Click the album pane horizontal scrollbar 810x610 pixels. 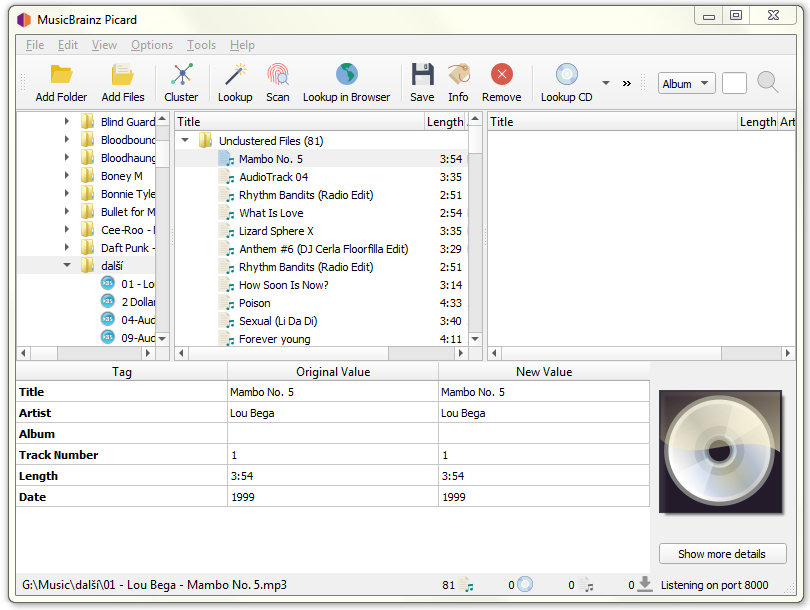click(x=641, y=353)
